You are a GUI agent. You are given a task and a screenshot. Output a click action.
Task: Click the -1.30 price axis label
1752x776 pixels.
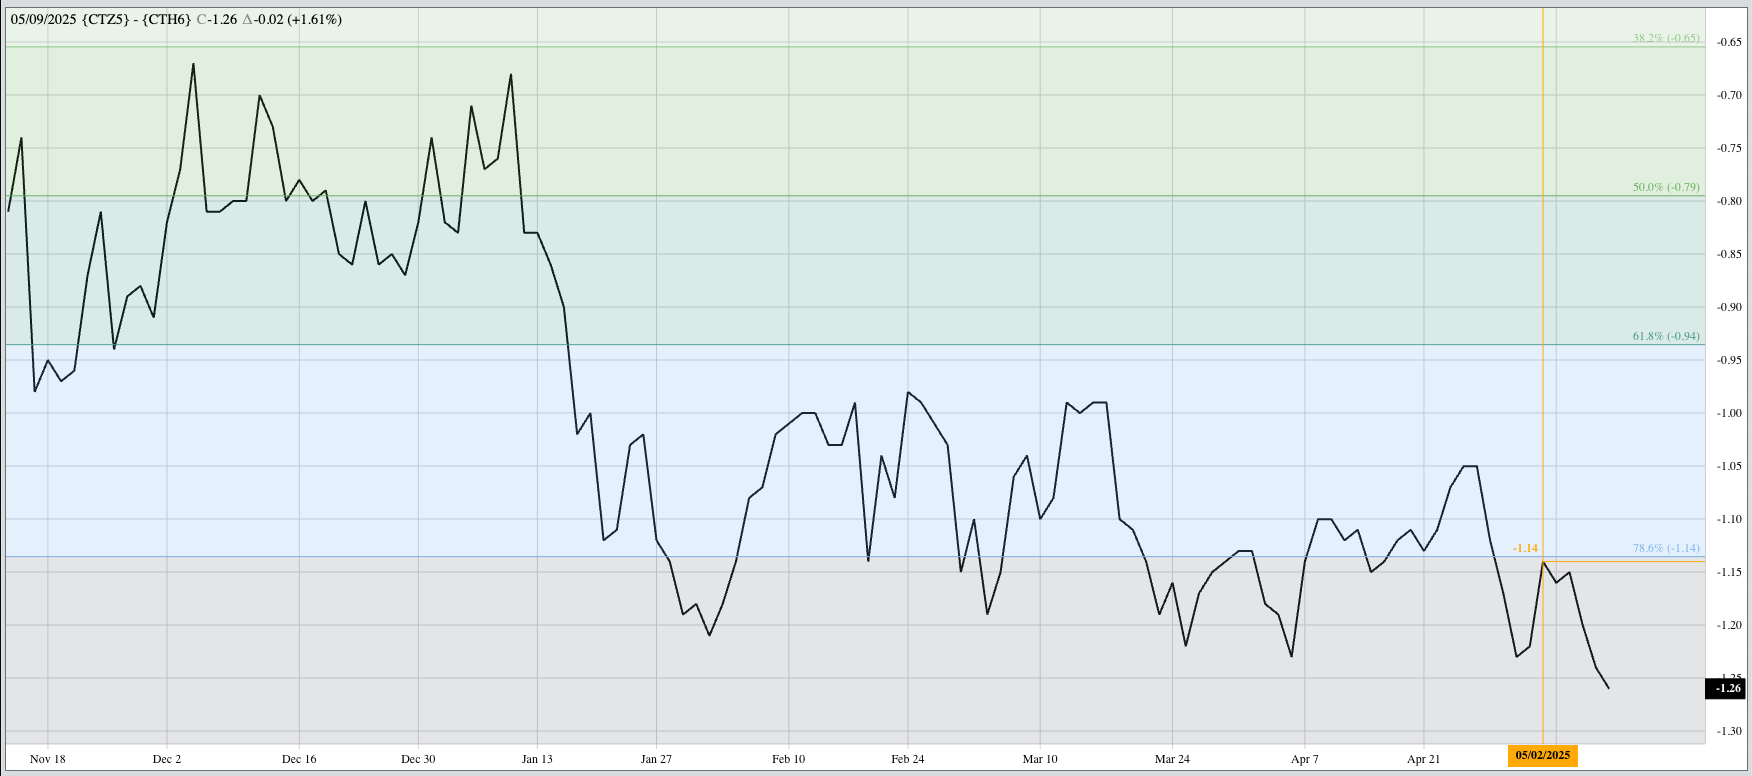pyautogui.click(x=1729, y=731)
